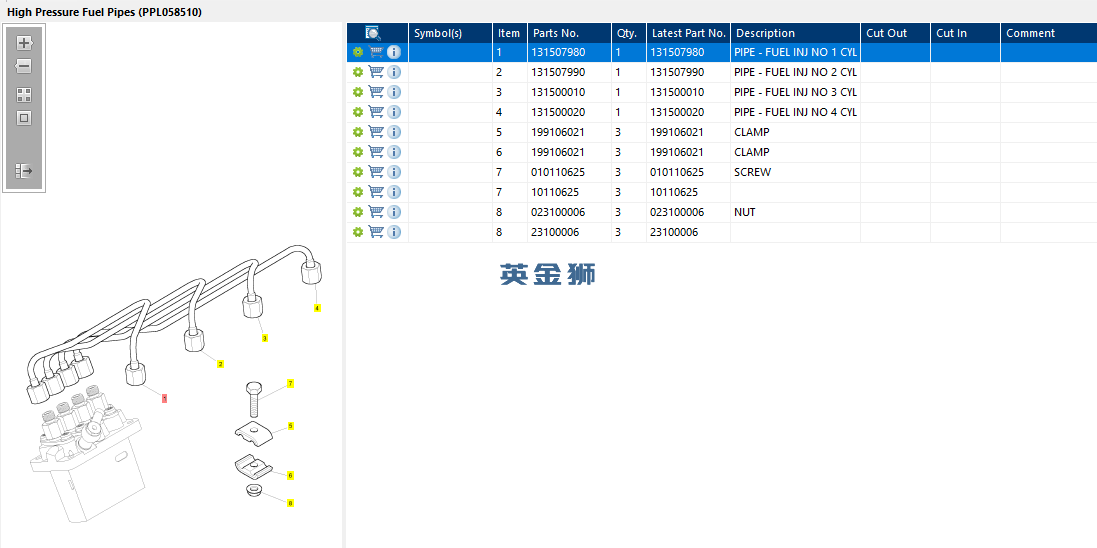Click gear icon for part 131507990
The height and width of the screenshot is (548, 1097).
[x=358, y=72]
